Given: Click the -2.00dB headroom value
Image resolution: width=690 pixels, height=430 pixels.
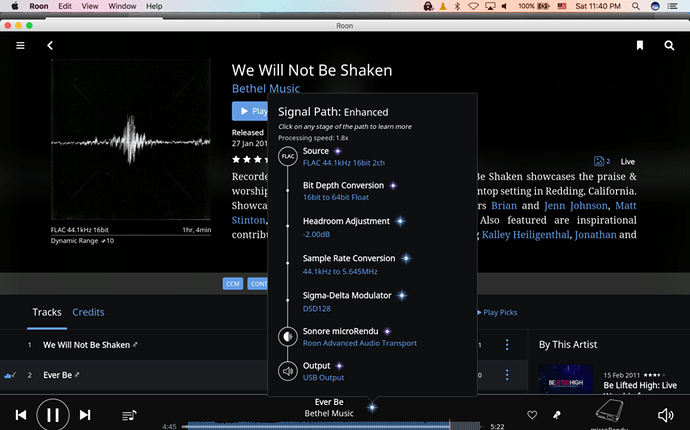Looking at the screenshot, I should pyautogui.click(x=316, y=234).
